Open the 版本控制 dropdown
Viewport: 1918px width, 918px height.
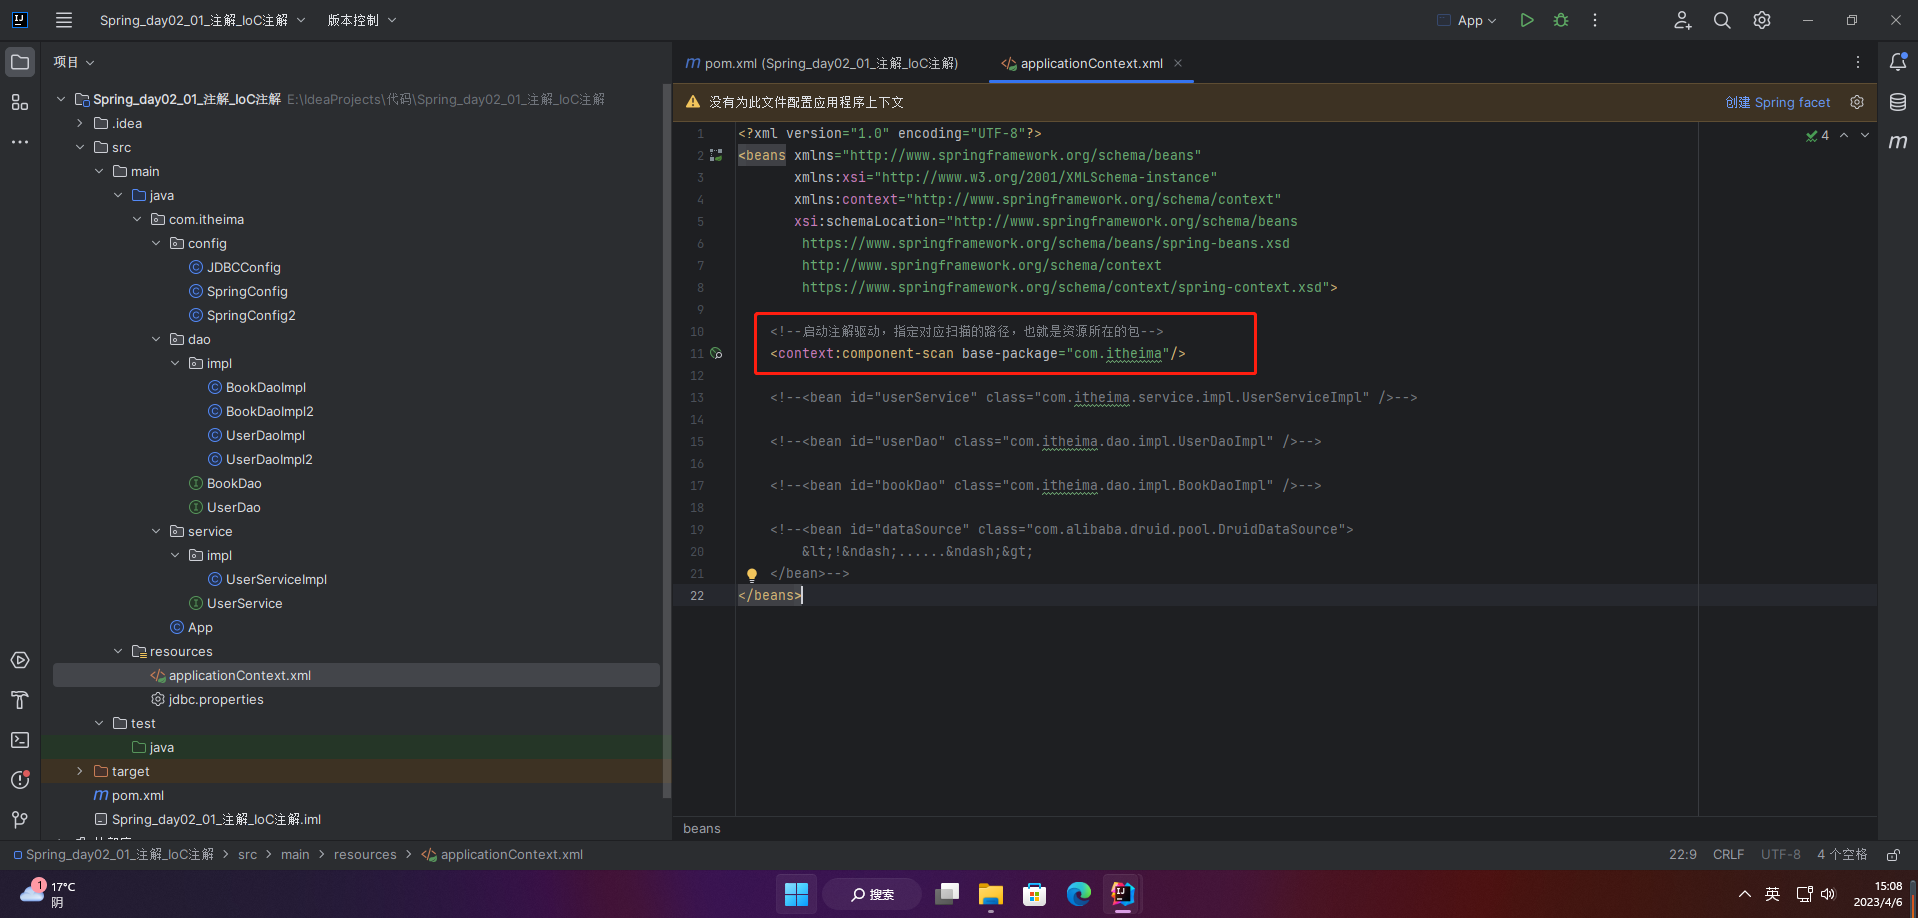click(362, 20)
